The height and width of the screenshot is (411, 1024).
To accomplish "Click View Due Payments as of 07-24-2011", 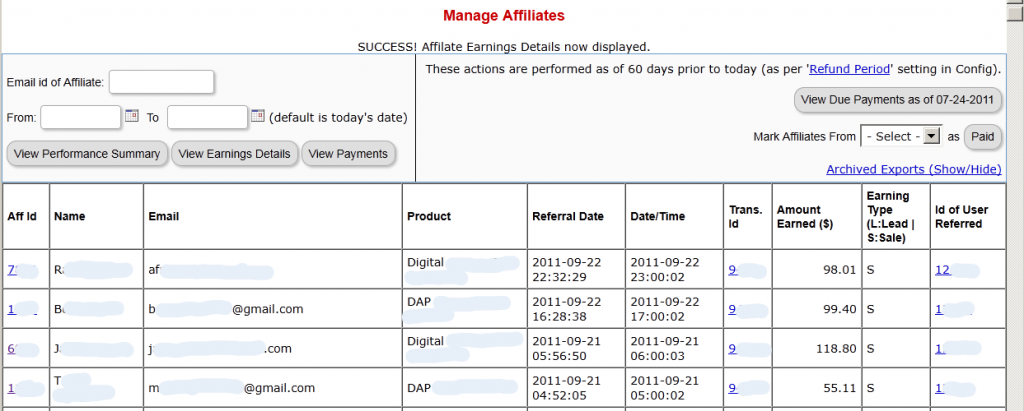I will [x=897, y=99].
